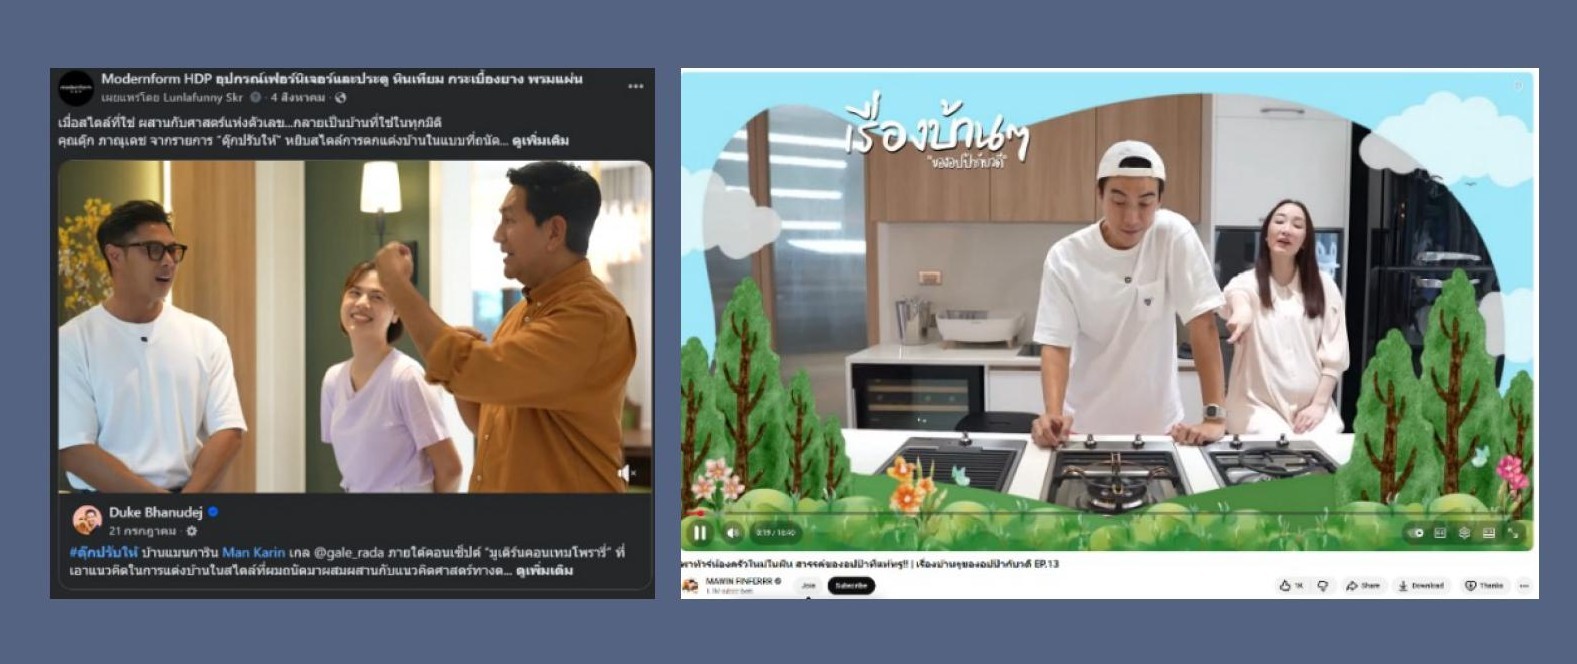The height and width of the screenshot is (664, 1577).
Task: Switch to theater mode
Action: coord(1488,533)
